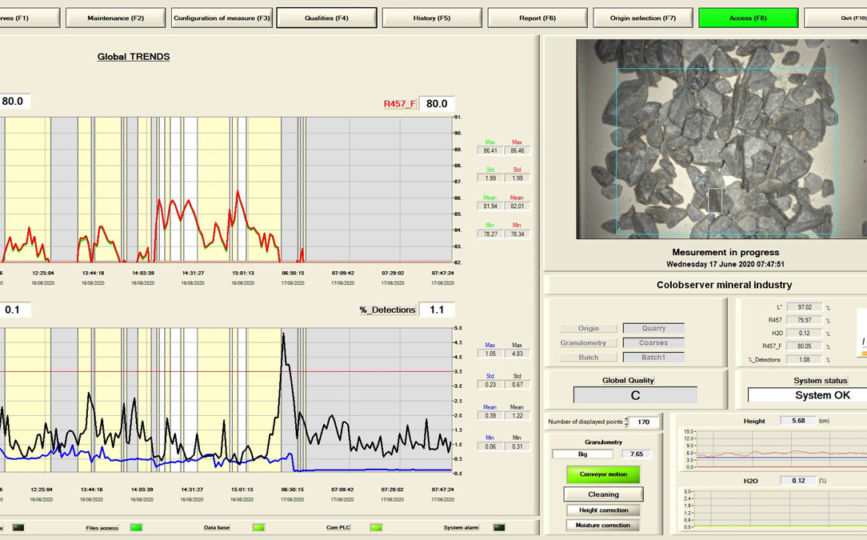Click the H2O trend chart
Viewport: 867px width, 540px height.
click(781, 509)
